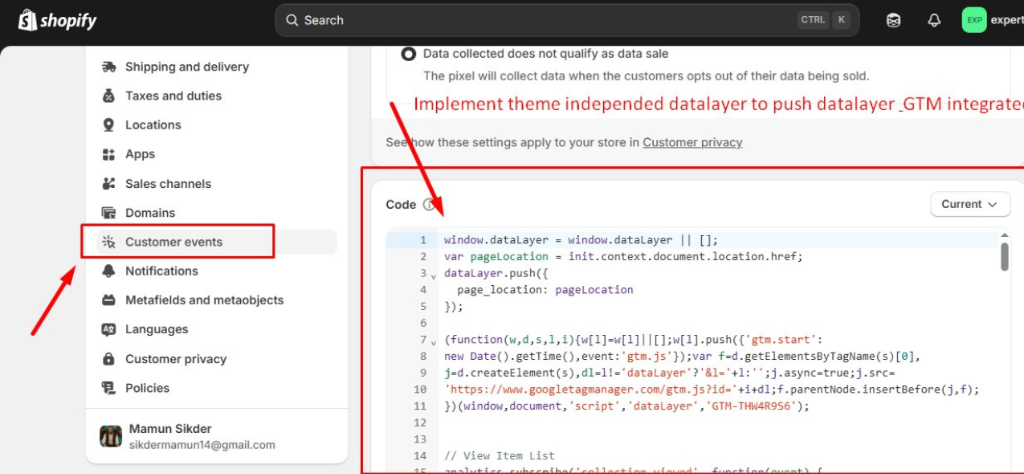Click the 'var pageLocation' code line
This screenshot has width=1024, height=474.
pyautogui.click(x=623, y=257)
